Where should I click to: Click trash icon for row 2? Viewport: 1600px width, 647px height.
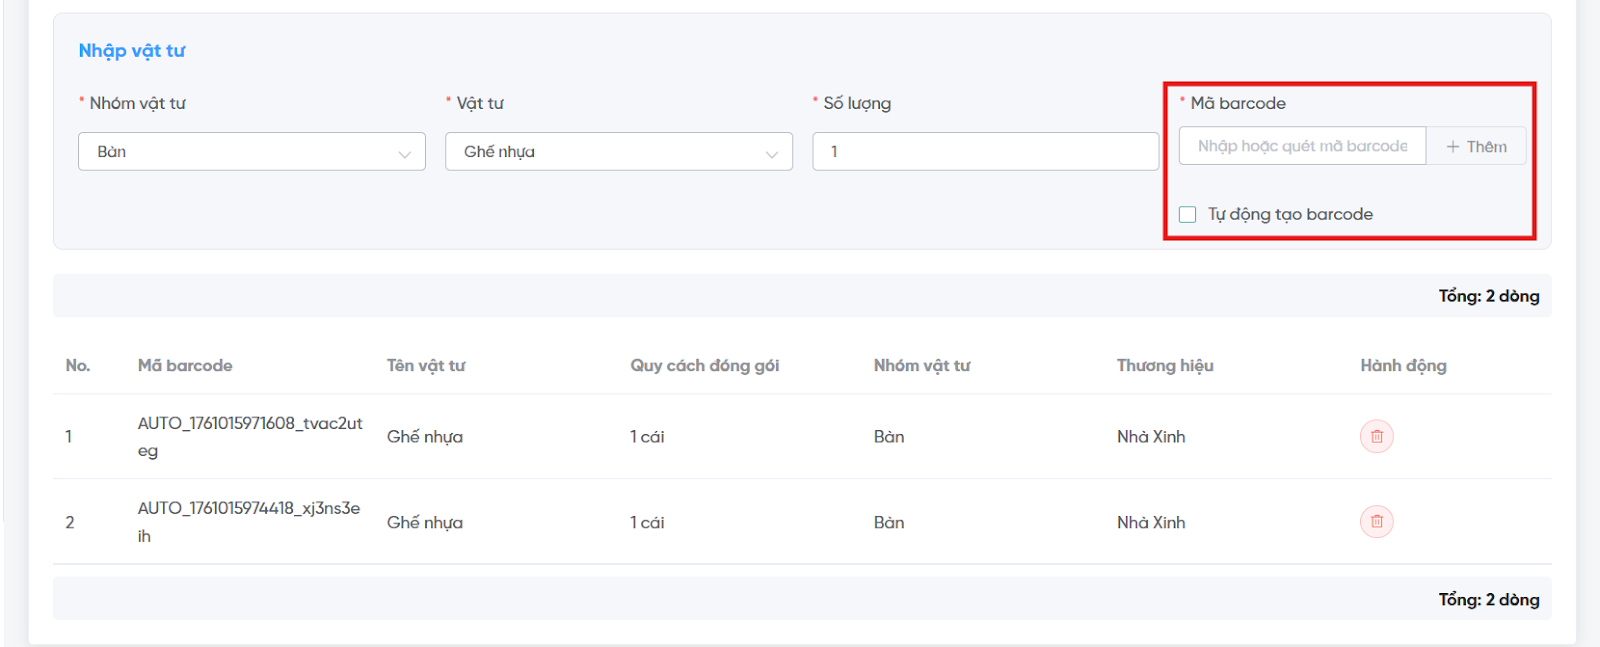[x=1376, y=521]
